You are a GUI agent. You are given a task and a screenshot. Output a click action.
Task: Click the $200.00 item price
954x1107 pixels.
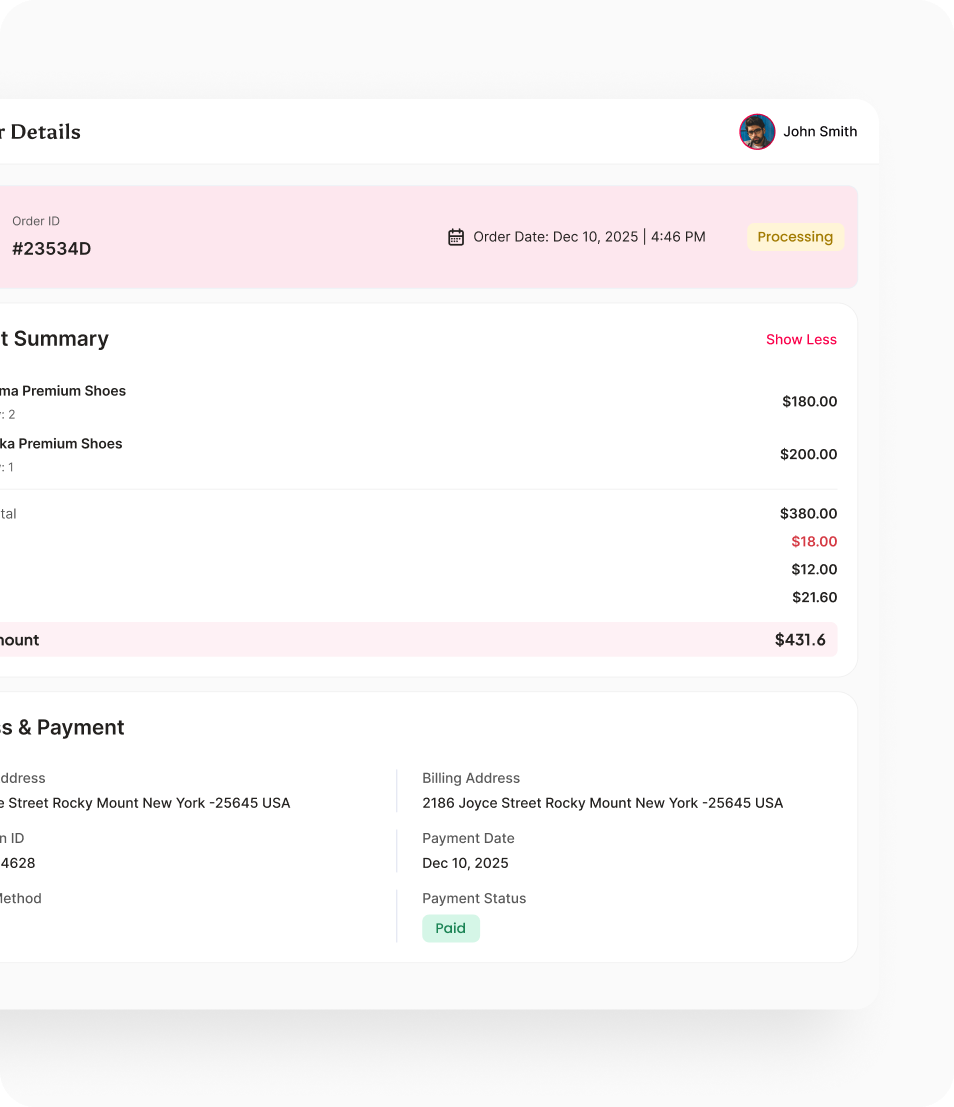[808, 454]
